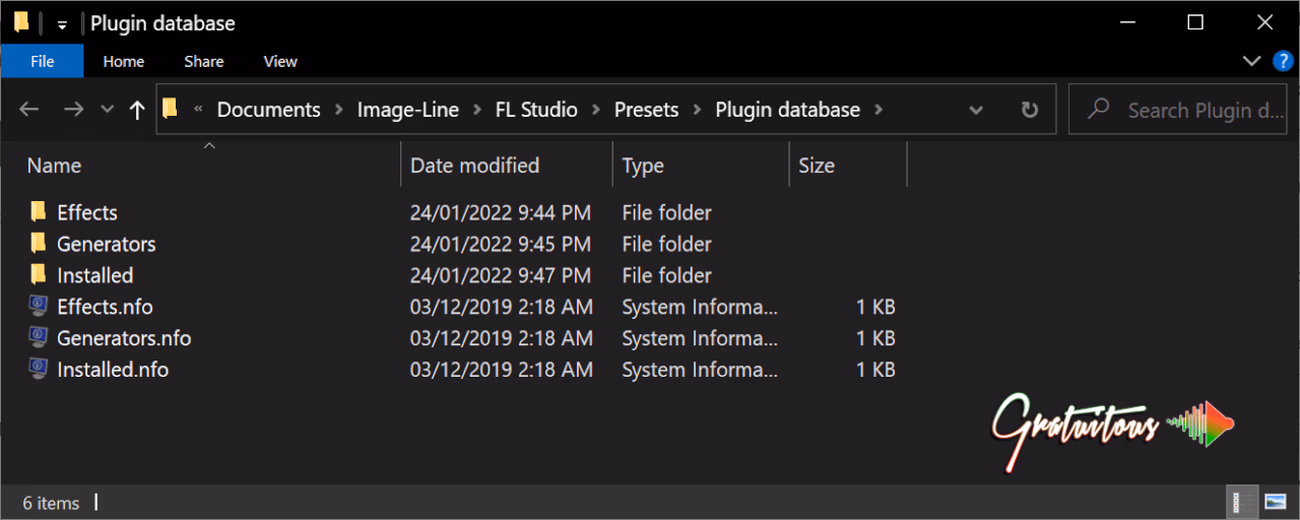
Task: Open the File menu
Action: pyautogui.click(x=42, y=61)
